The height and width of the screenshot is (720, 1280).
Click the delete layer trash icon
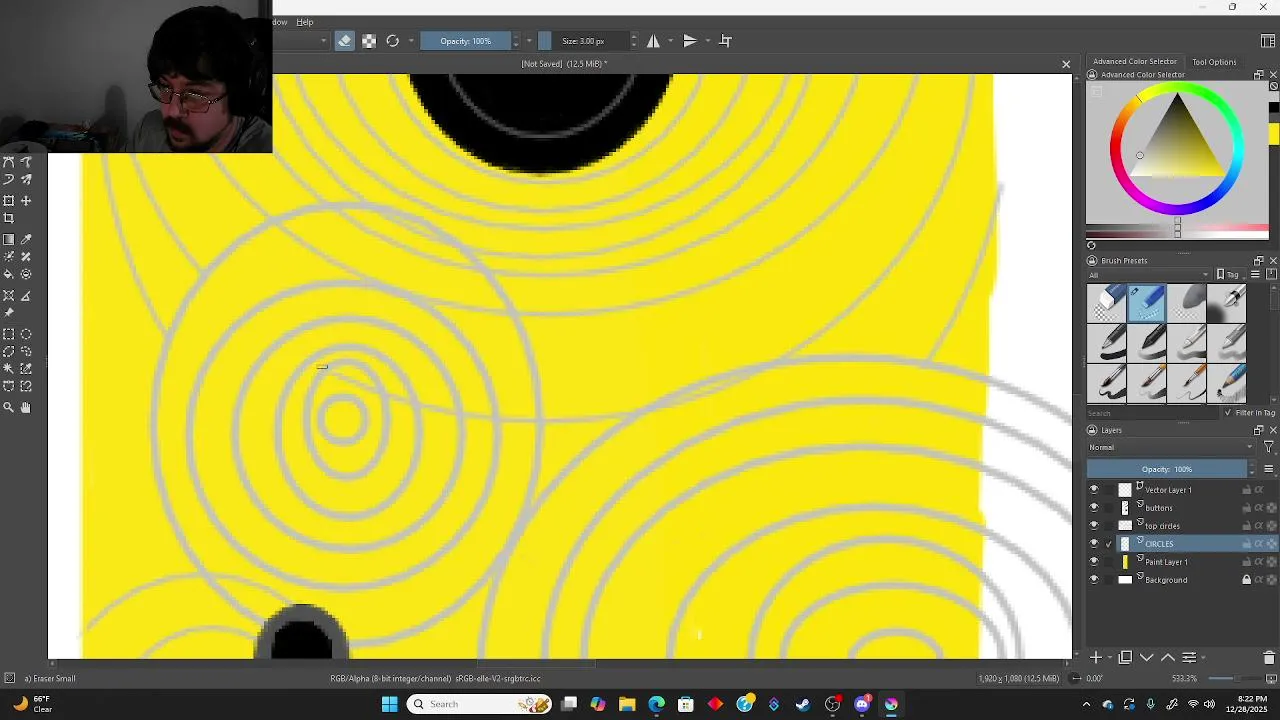pyautogui.click(x=1269, y=657)
